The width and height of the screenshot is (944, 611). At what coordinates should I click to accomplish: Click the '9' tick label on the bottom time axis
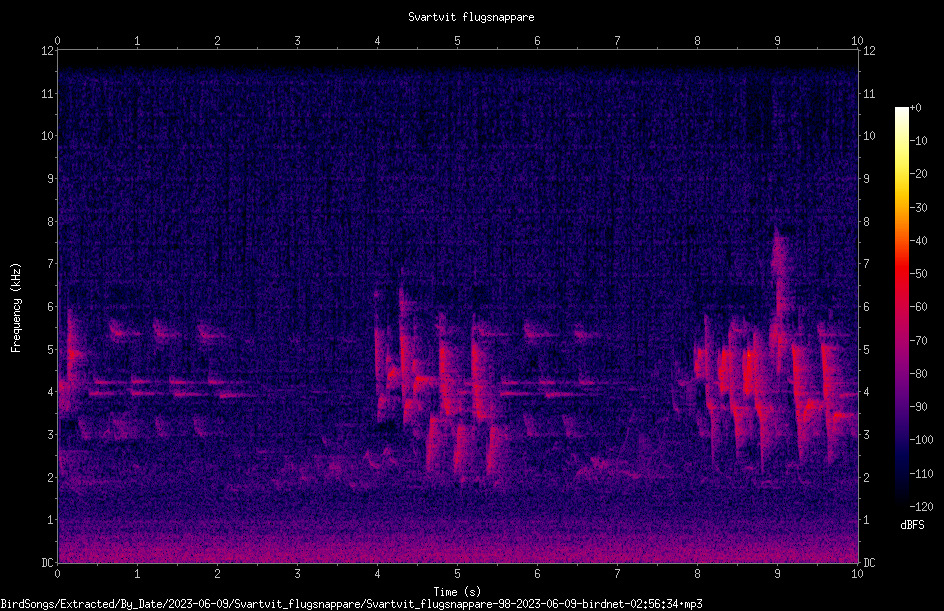777,574
